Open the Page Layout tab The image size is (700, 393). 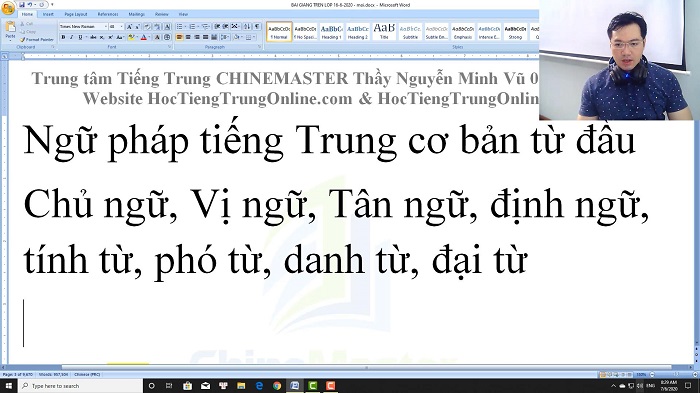click(x=76, y=14)
